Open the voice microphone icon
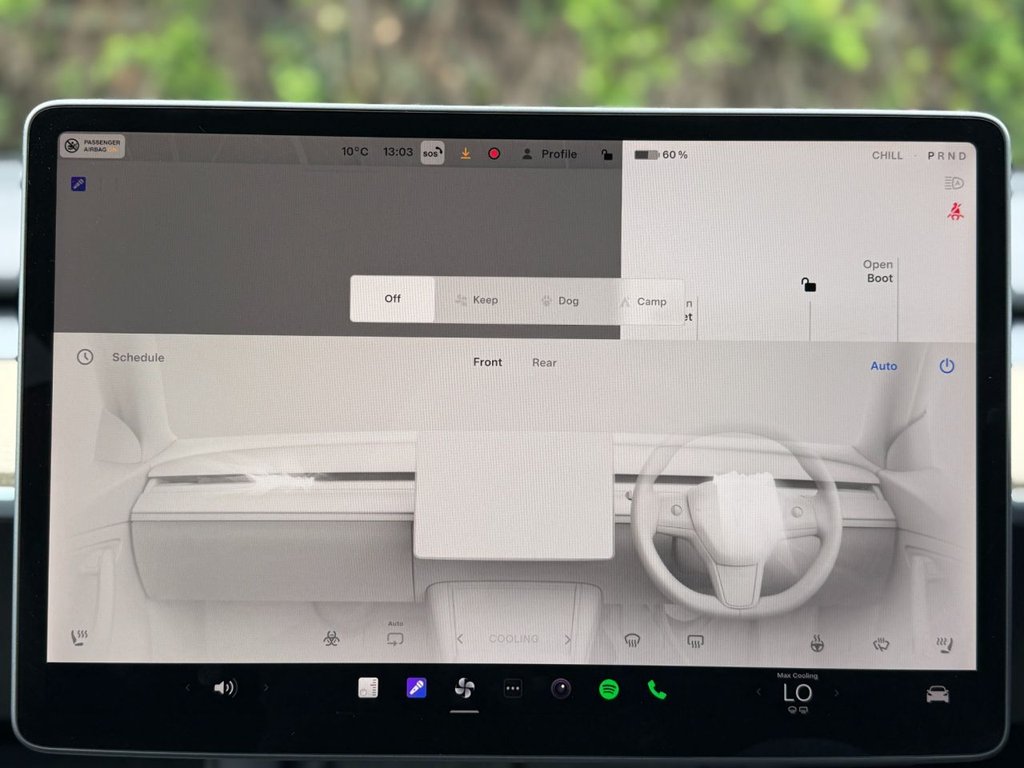1024x768 pixels. point(417,688)
